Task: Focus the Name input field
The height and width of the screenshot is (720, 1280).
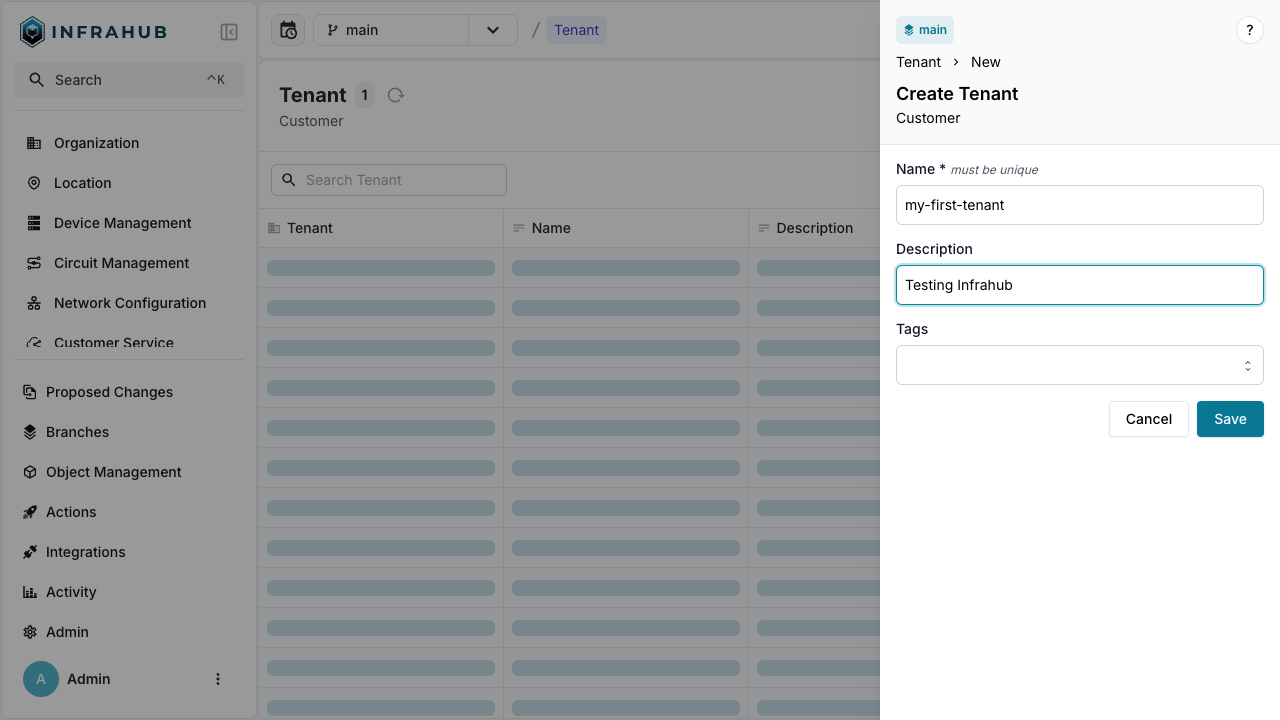Action: pyautogui.click(x=1079, y=205)
